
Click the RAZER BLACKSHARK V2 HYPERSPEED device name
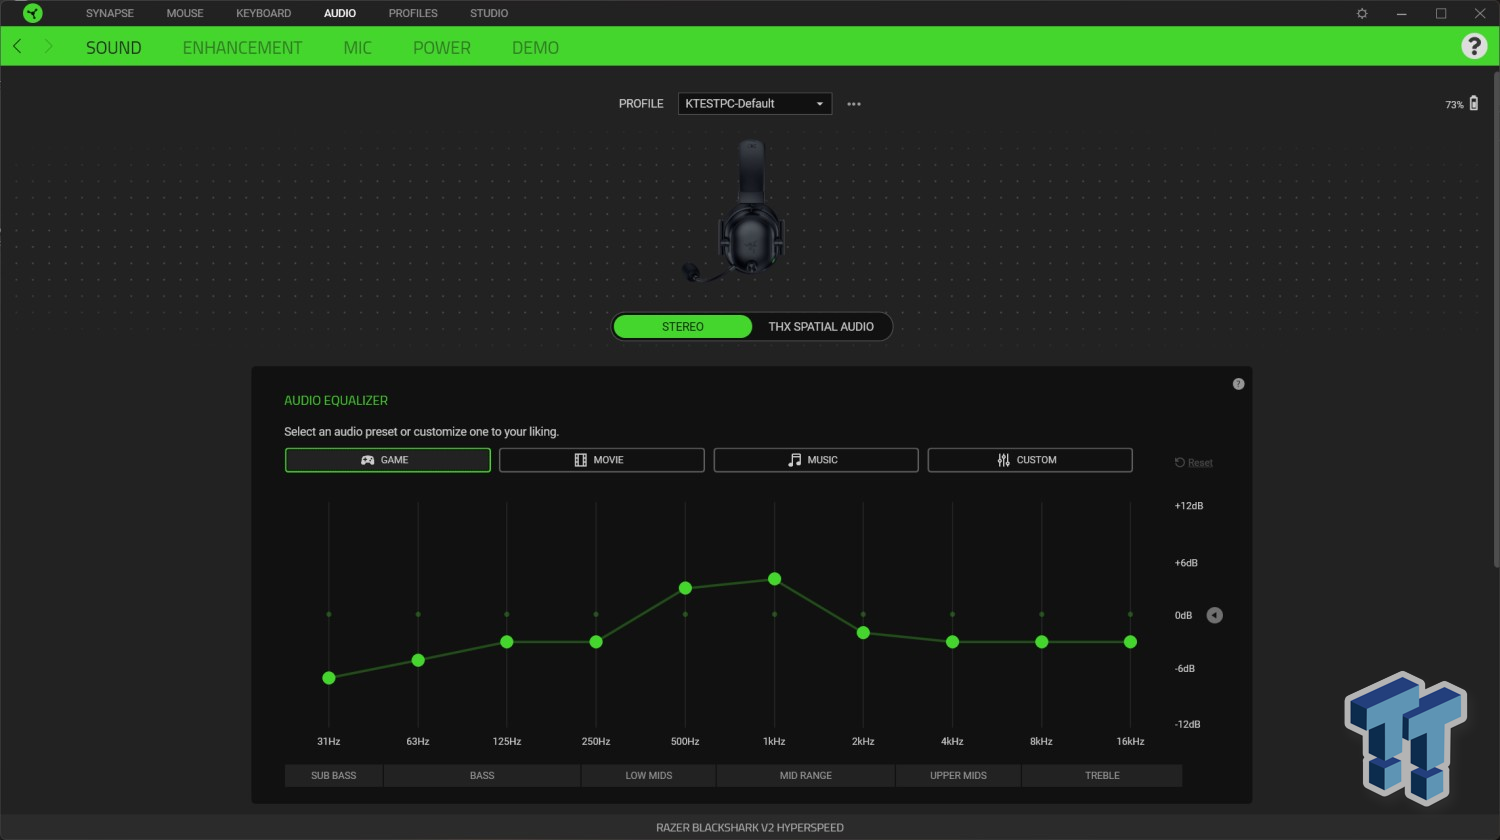click(750, 828)
